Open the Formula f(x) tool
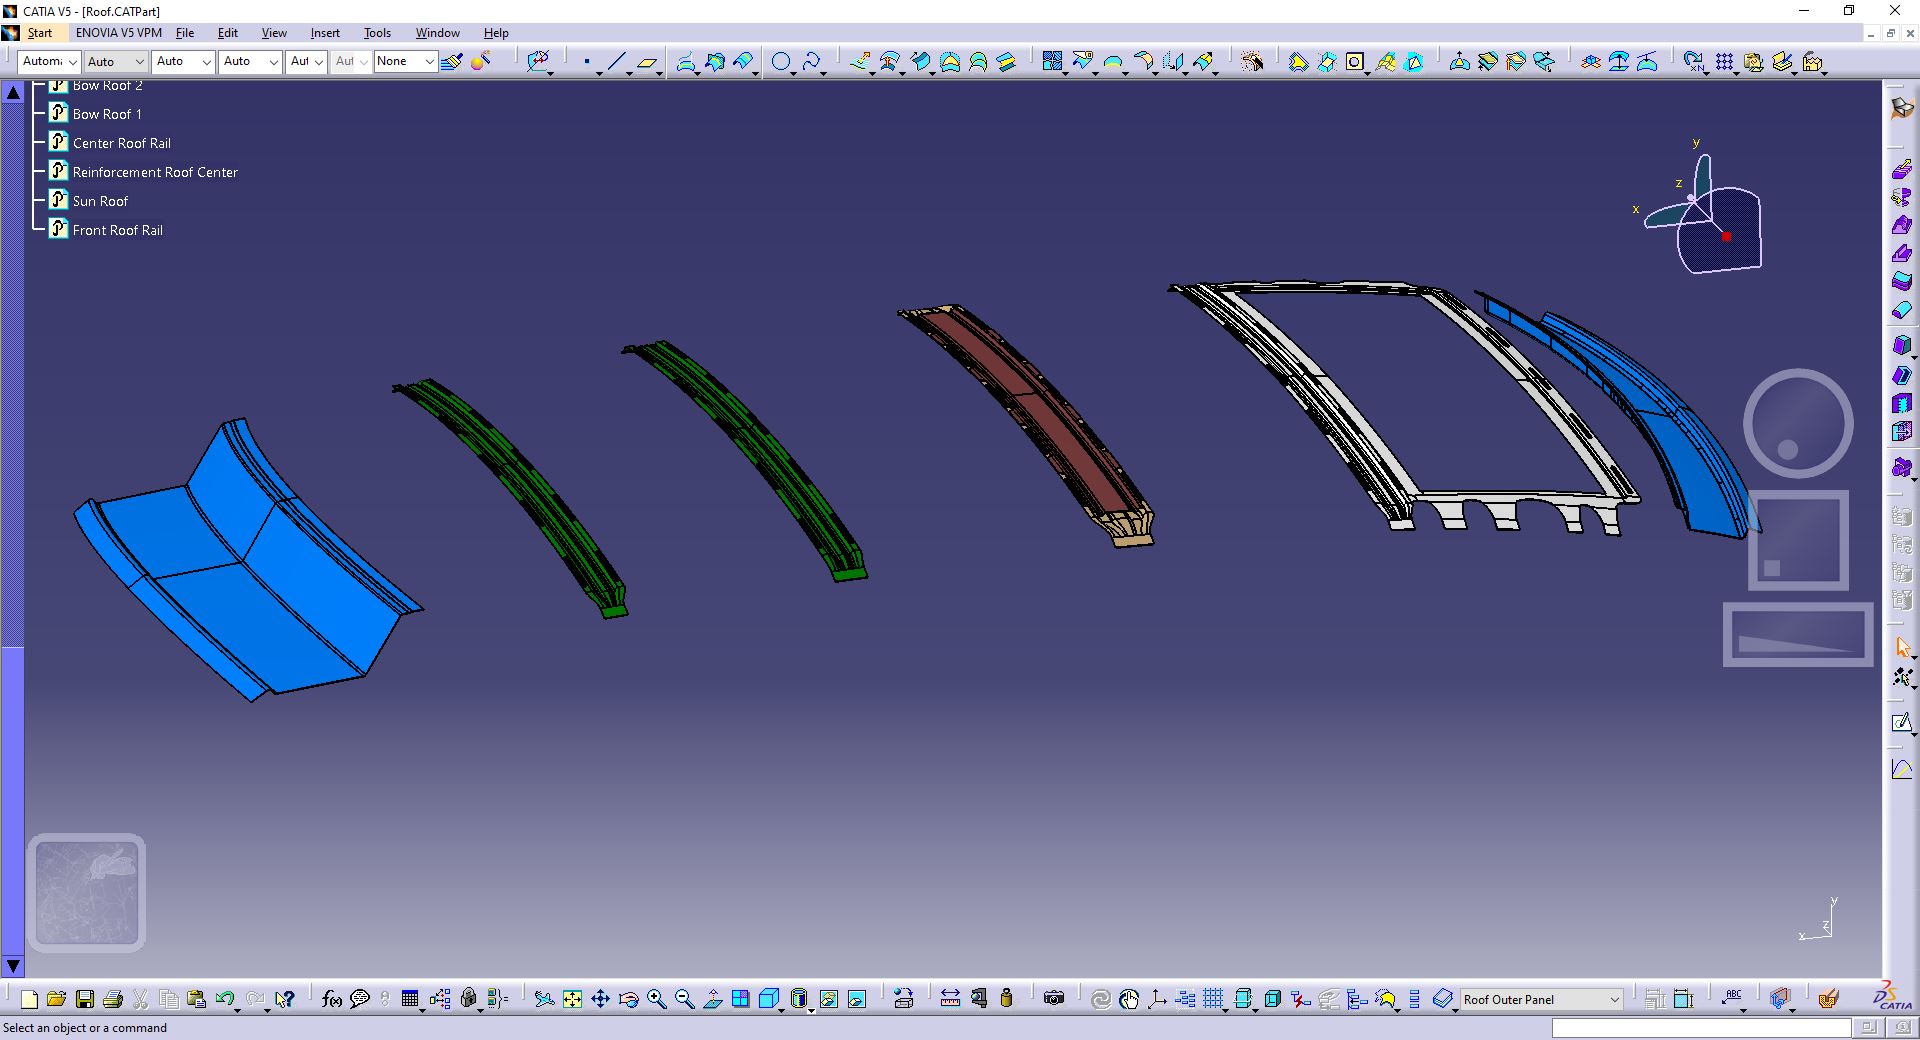Viewport: 1920px width, 1040px height. (x=332, y=999)
